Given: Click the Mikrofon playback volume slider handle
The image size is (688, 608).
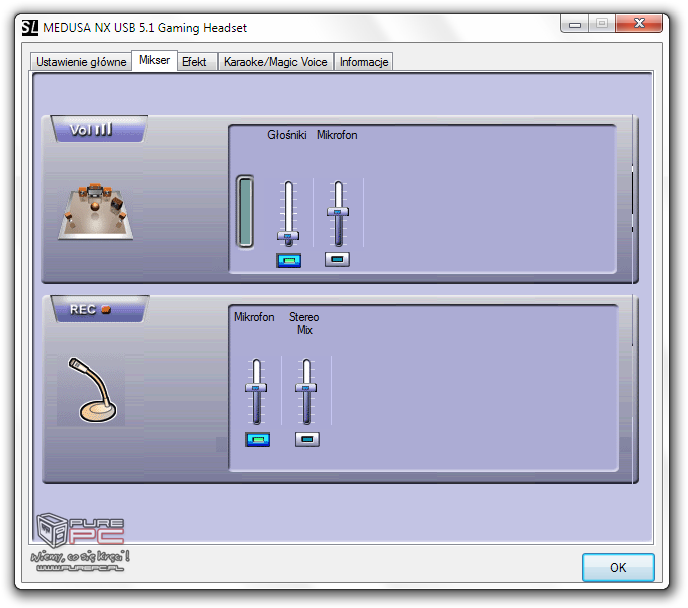Looking at the screenshot, I should (338, 212).
